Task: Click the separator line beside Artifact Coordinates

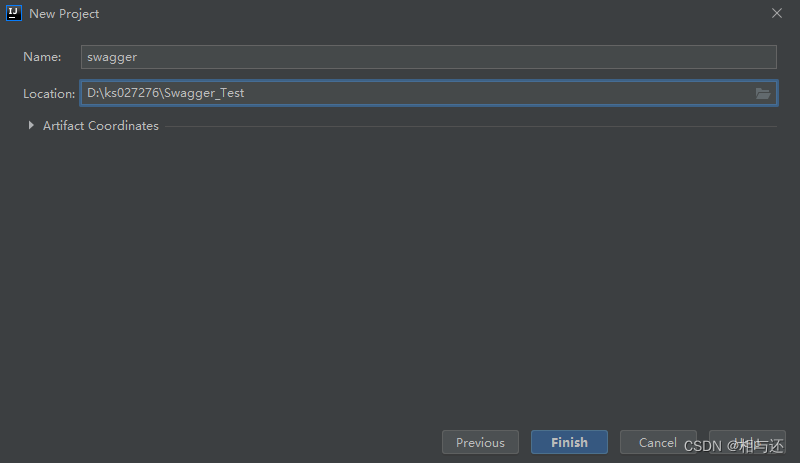Action: (x=470, y=126)
